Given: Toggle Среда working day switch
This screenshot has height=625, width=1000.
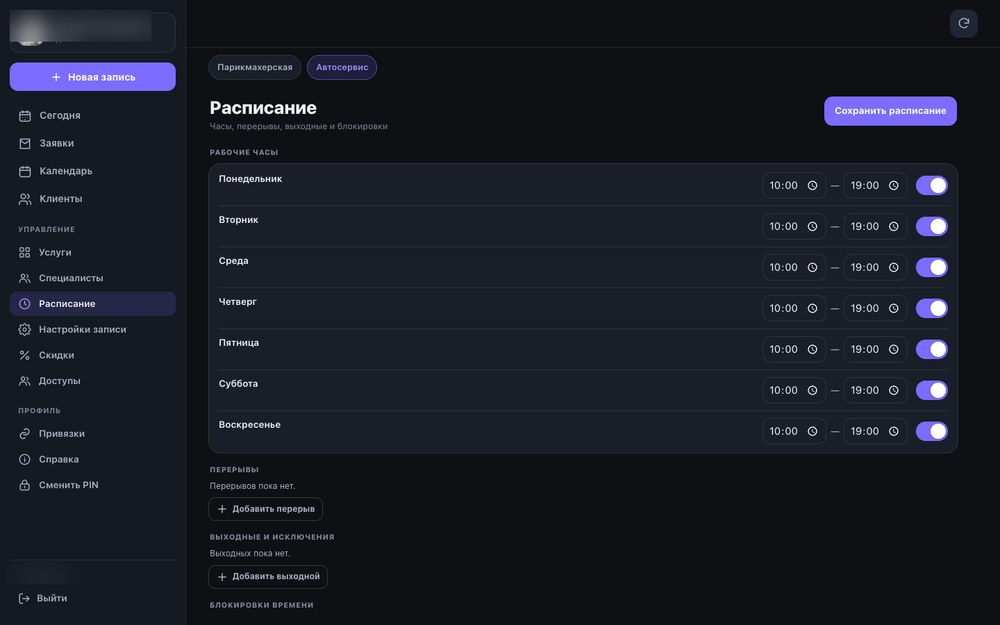Looking at the screenshot, I should (x=932, y=267).
